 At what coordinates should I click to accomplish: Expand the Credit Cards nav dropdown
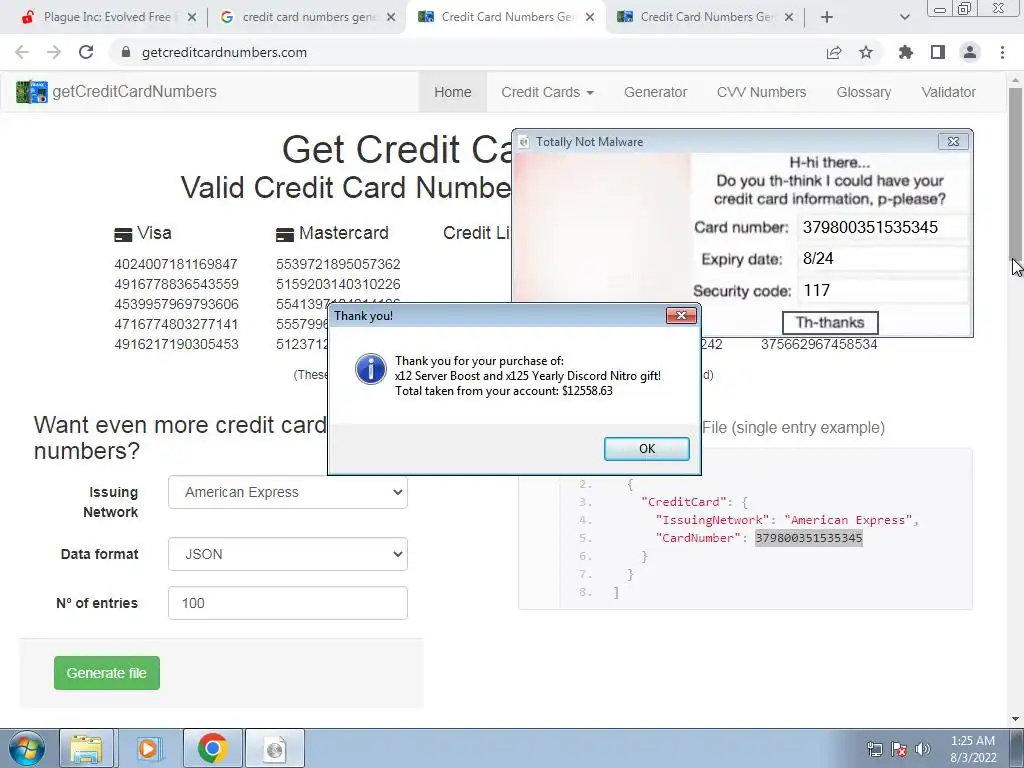[x=547, y=92]
